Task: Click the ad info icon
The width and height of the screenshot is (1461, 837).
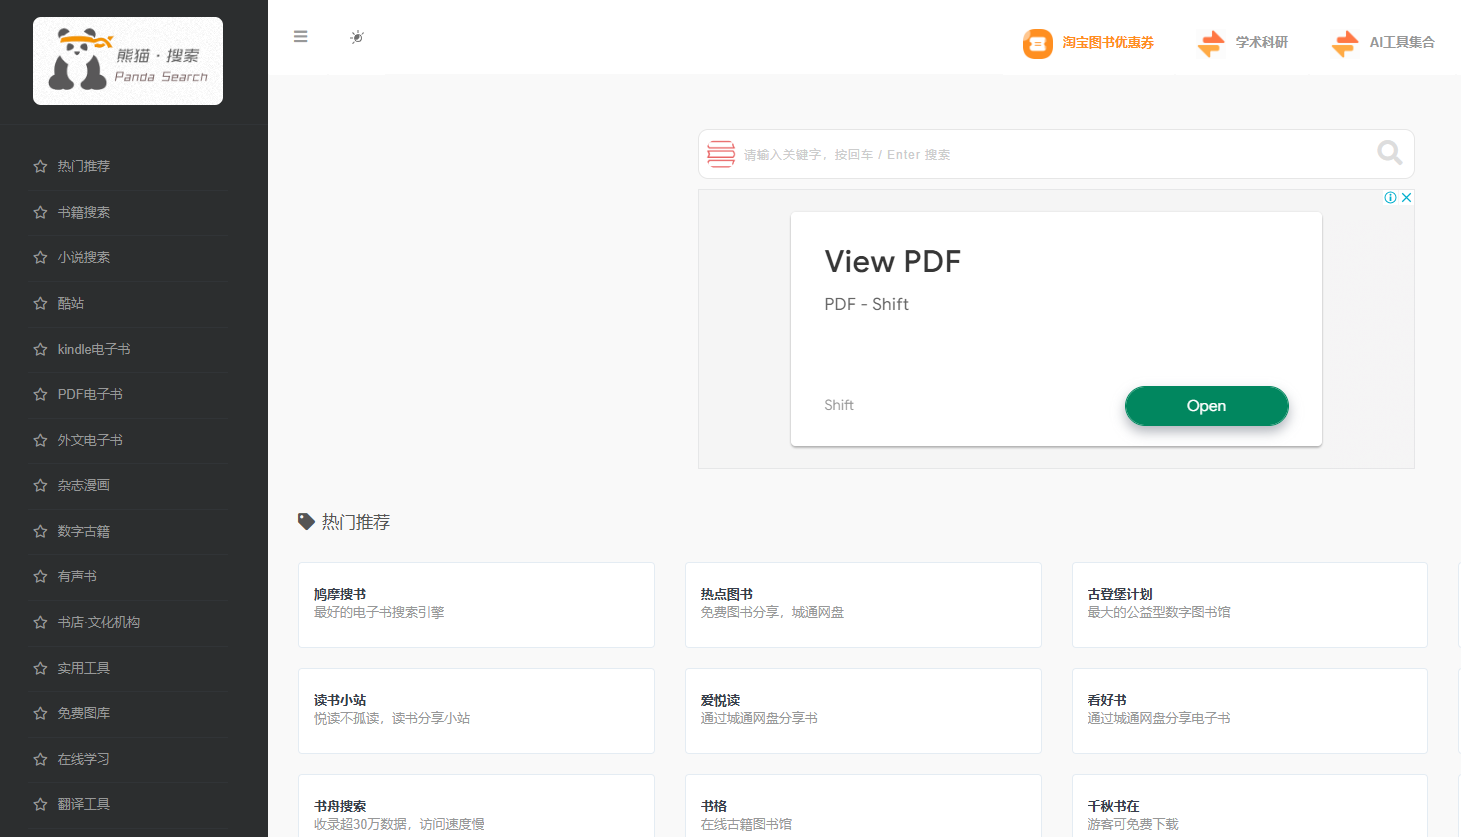Action: tap(1390, 198)
